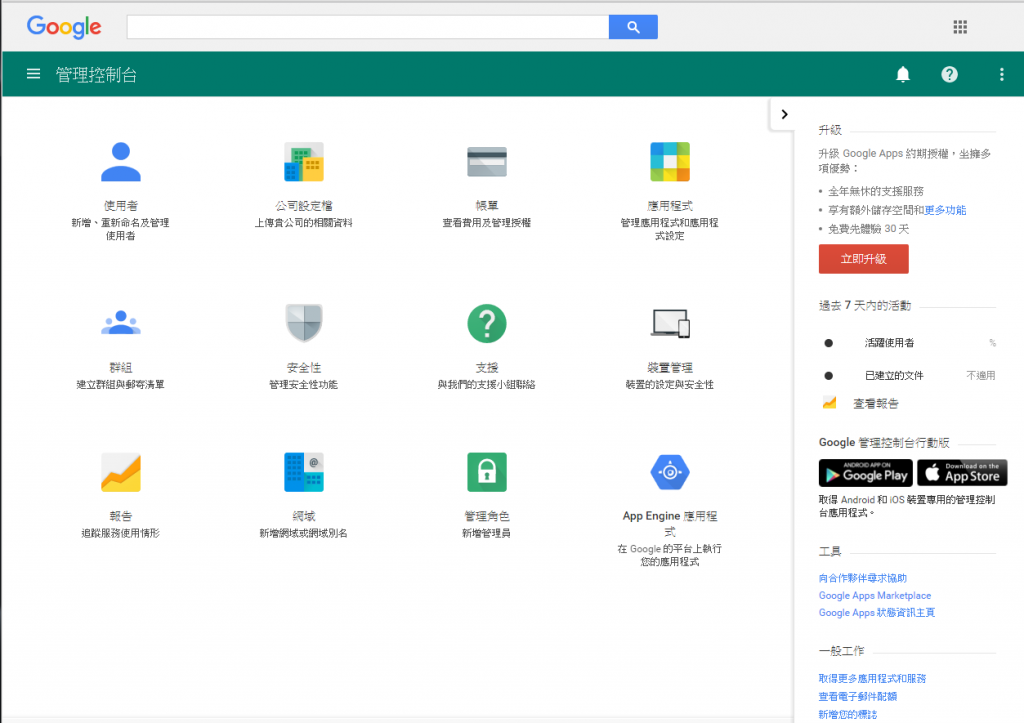Open the Google Apps 狀態資訊主頁 link
Viewport: 1024px width, 723px height.
876,613
